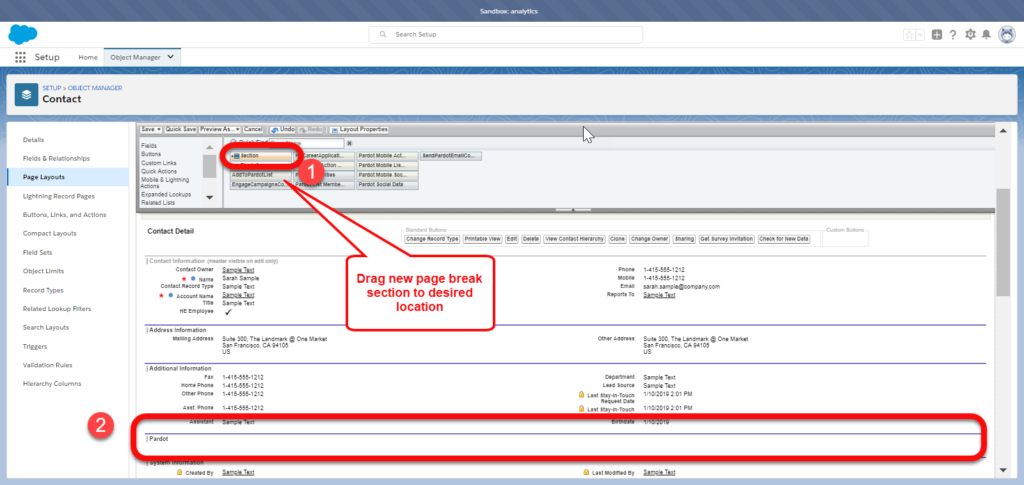Open Layout Properties

click(x=359, y=129)
